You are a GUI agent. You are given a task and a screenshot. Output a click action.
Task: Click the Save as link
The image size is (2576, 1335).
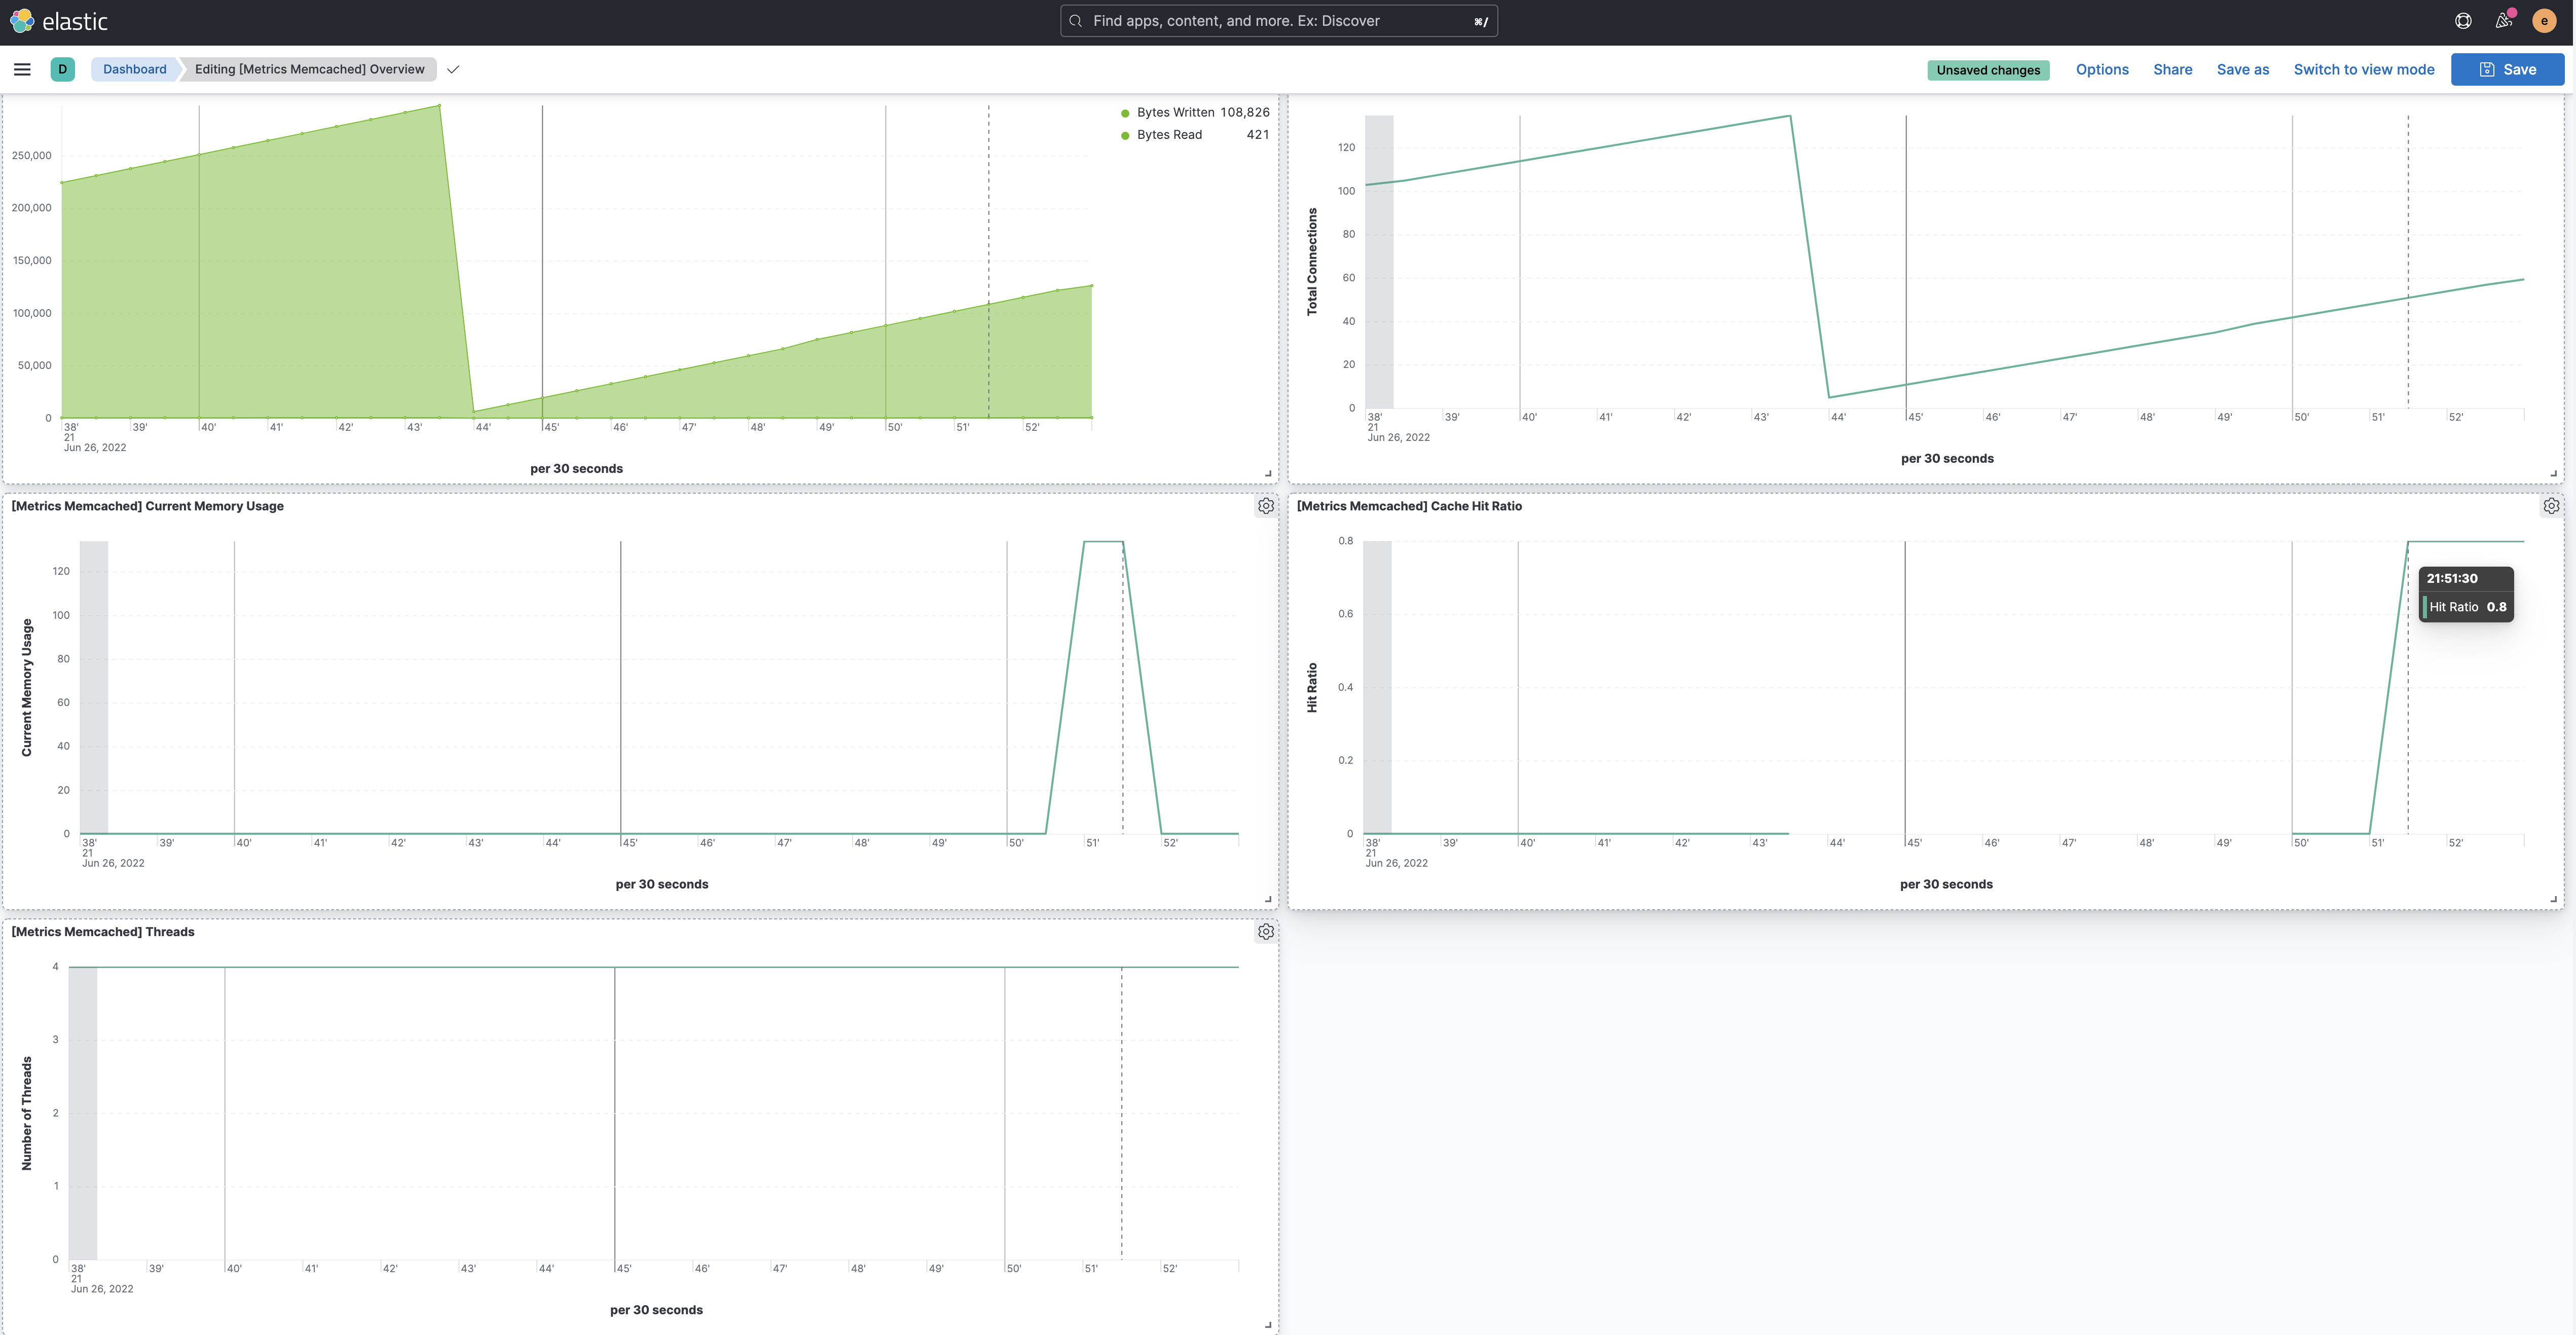pyautogui.click(x=2243, y=69)
